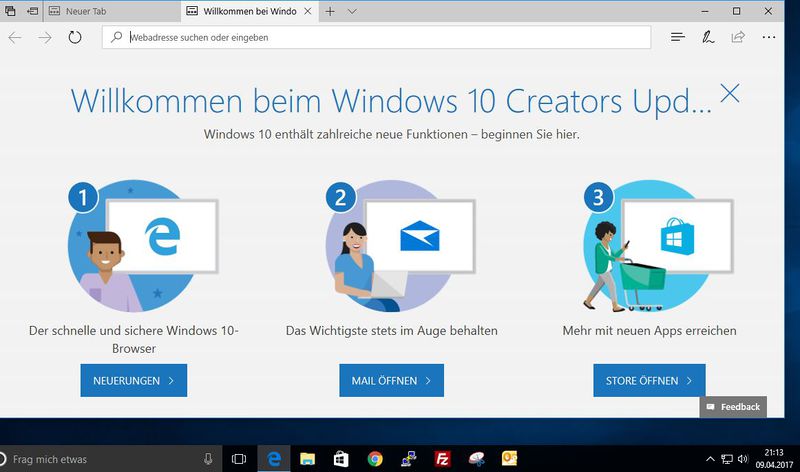The height and width of the screenshot is (472, 800).
Task: Close the Willkommen bei Windows tab
Action: click(308, 11)
